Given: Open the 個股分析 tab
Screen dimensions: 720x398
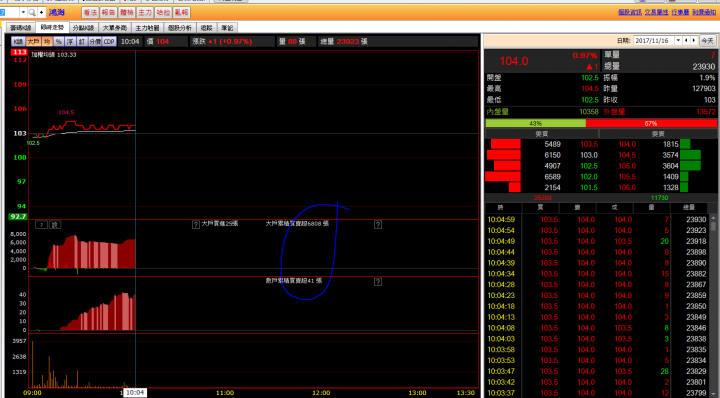Looking at the screenshot, I should 180,28.
